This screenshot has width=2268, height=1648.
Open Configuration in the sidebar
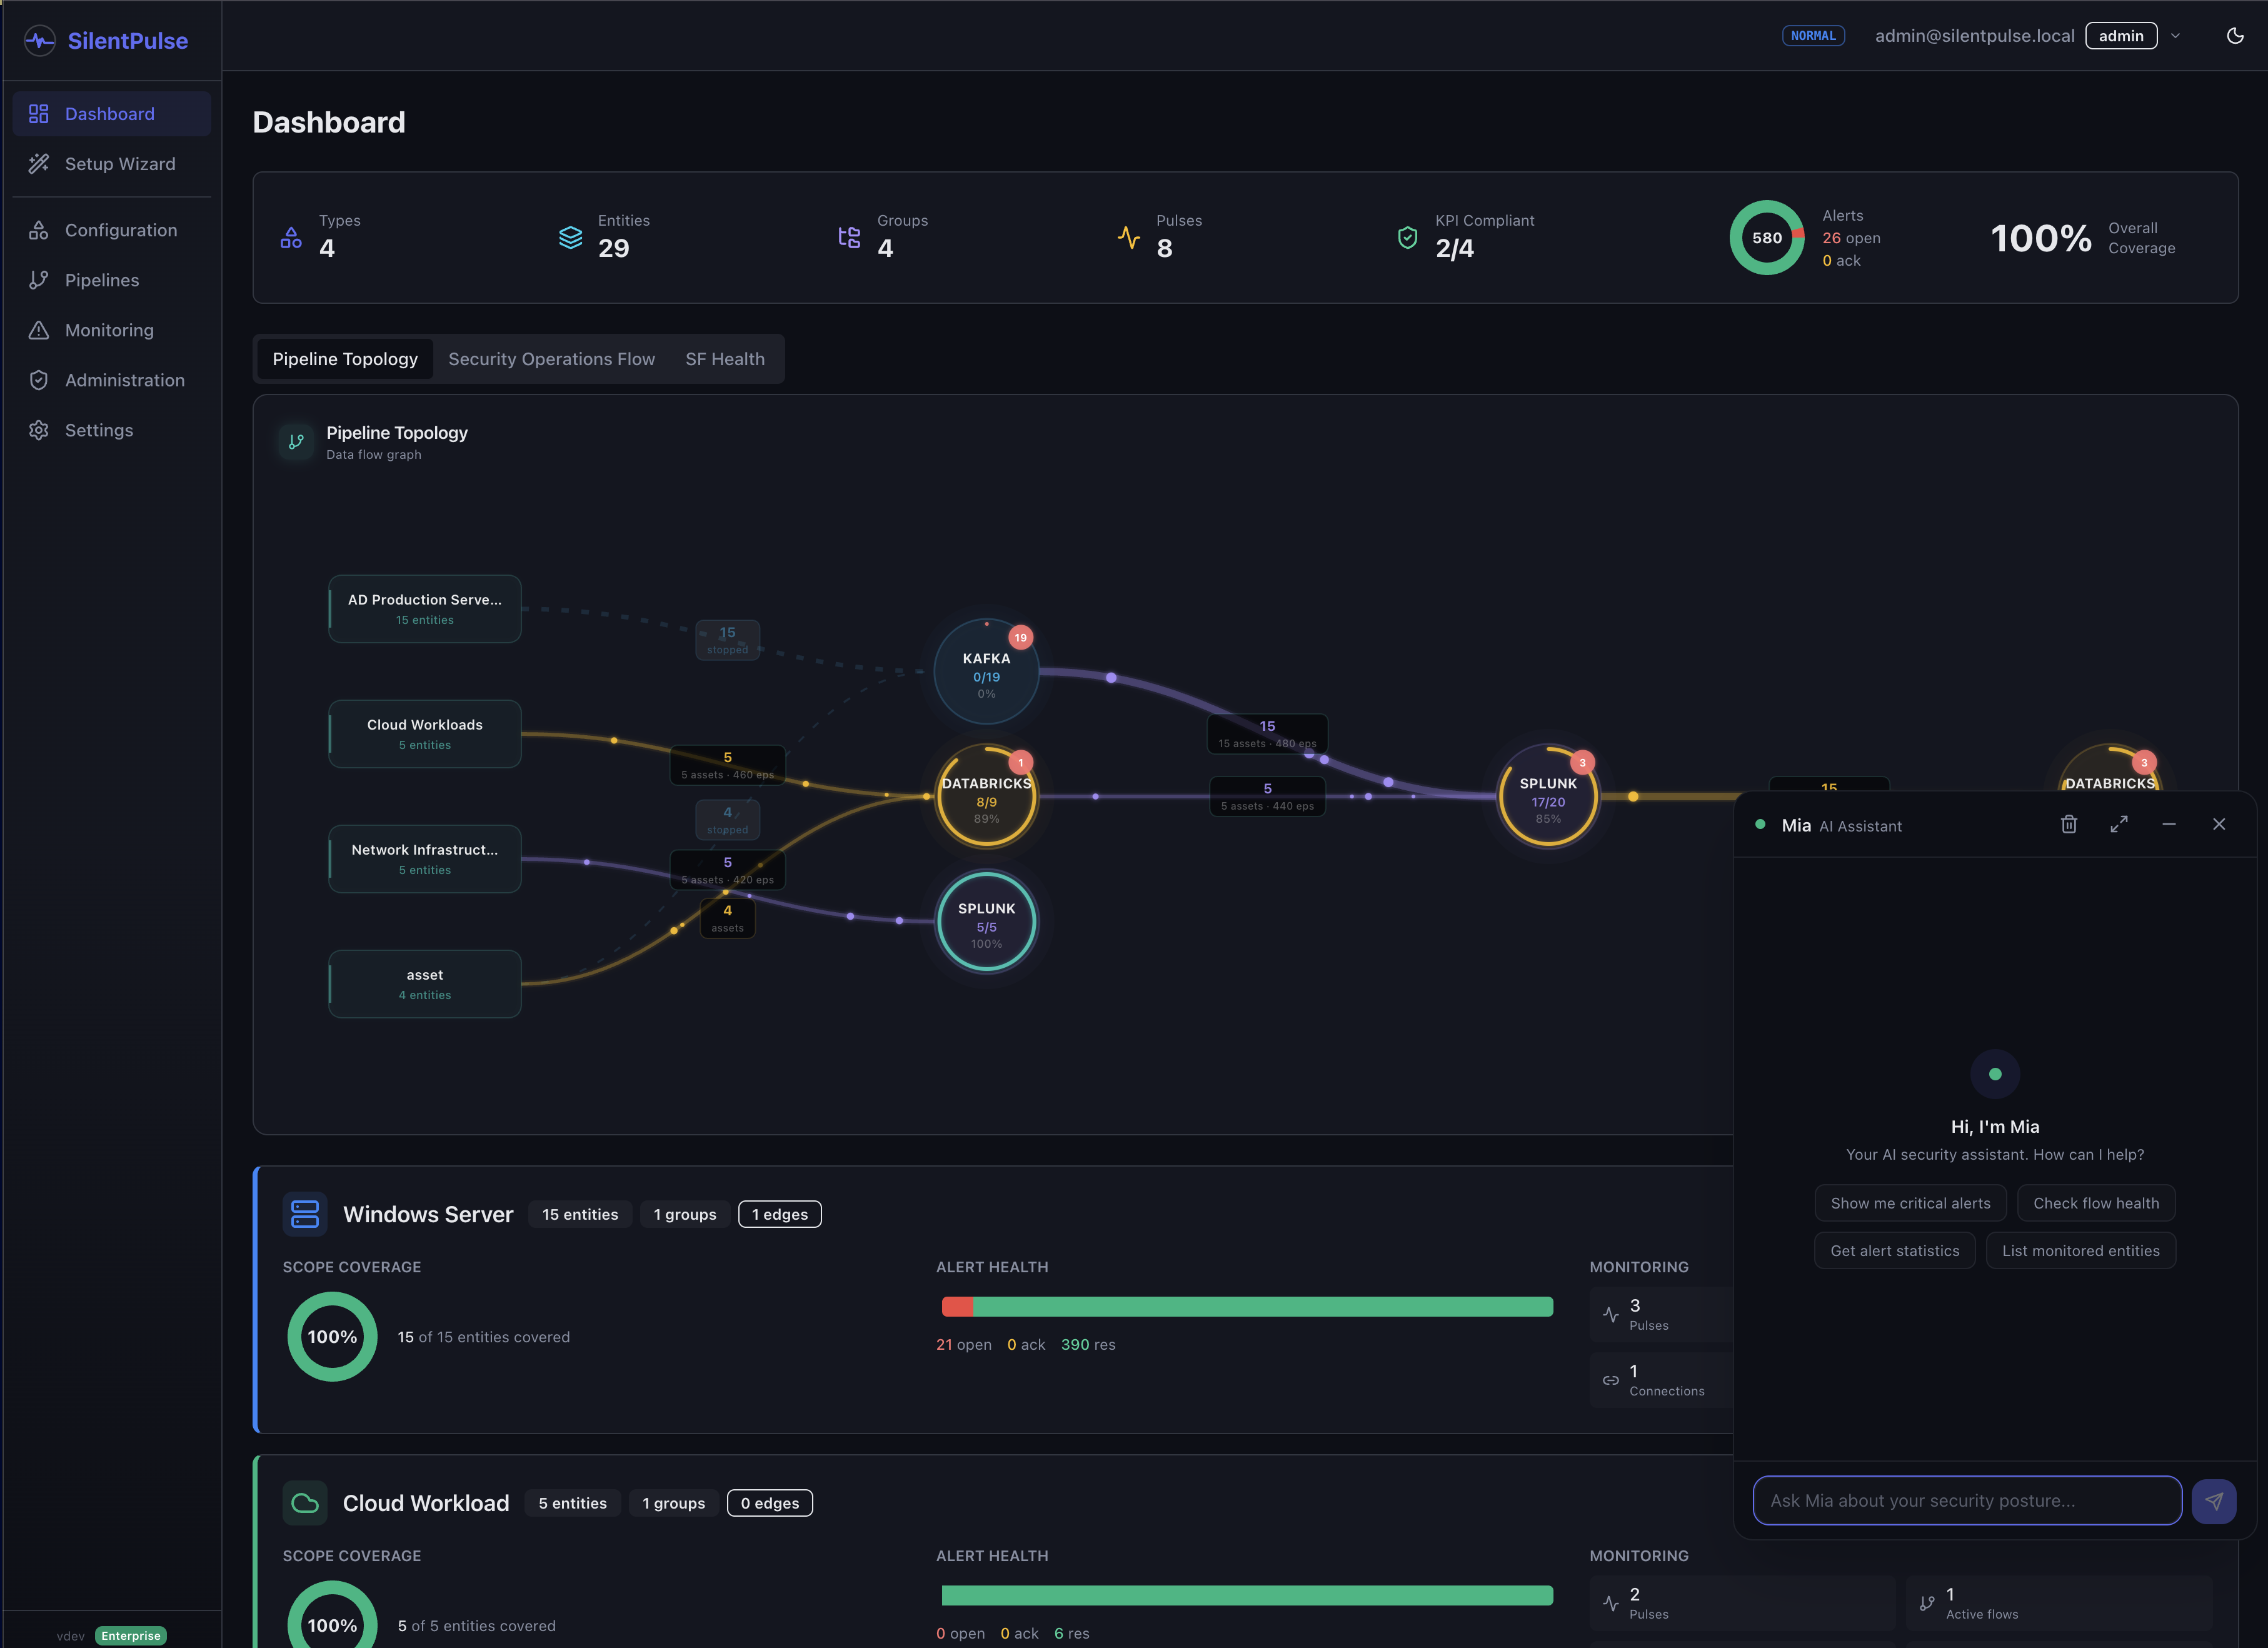coord(111,230)
